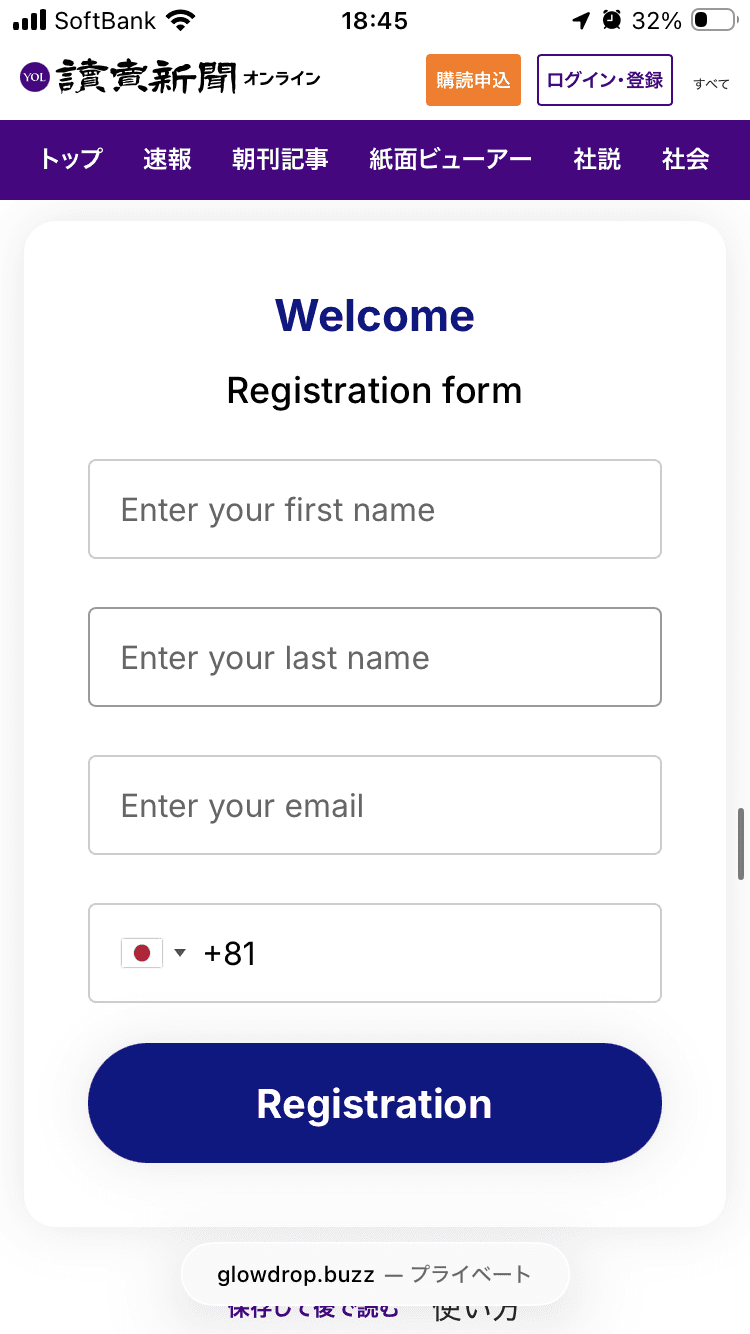Tap the cellular signal bars icon
750x1334 pixels.
click(x=30, y=20)
